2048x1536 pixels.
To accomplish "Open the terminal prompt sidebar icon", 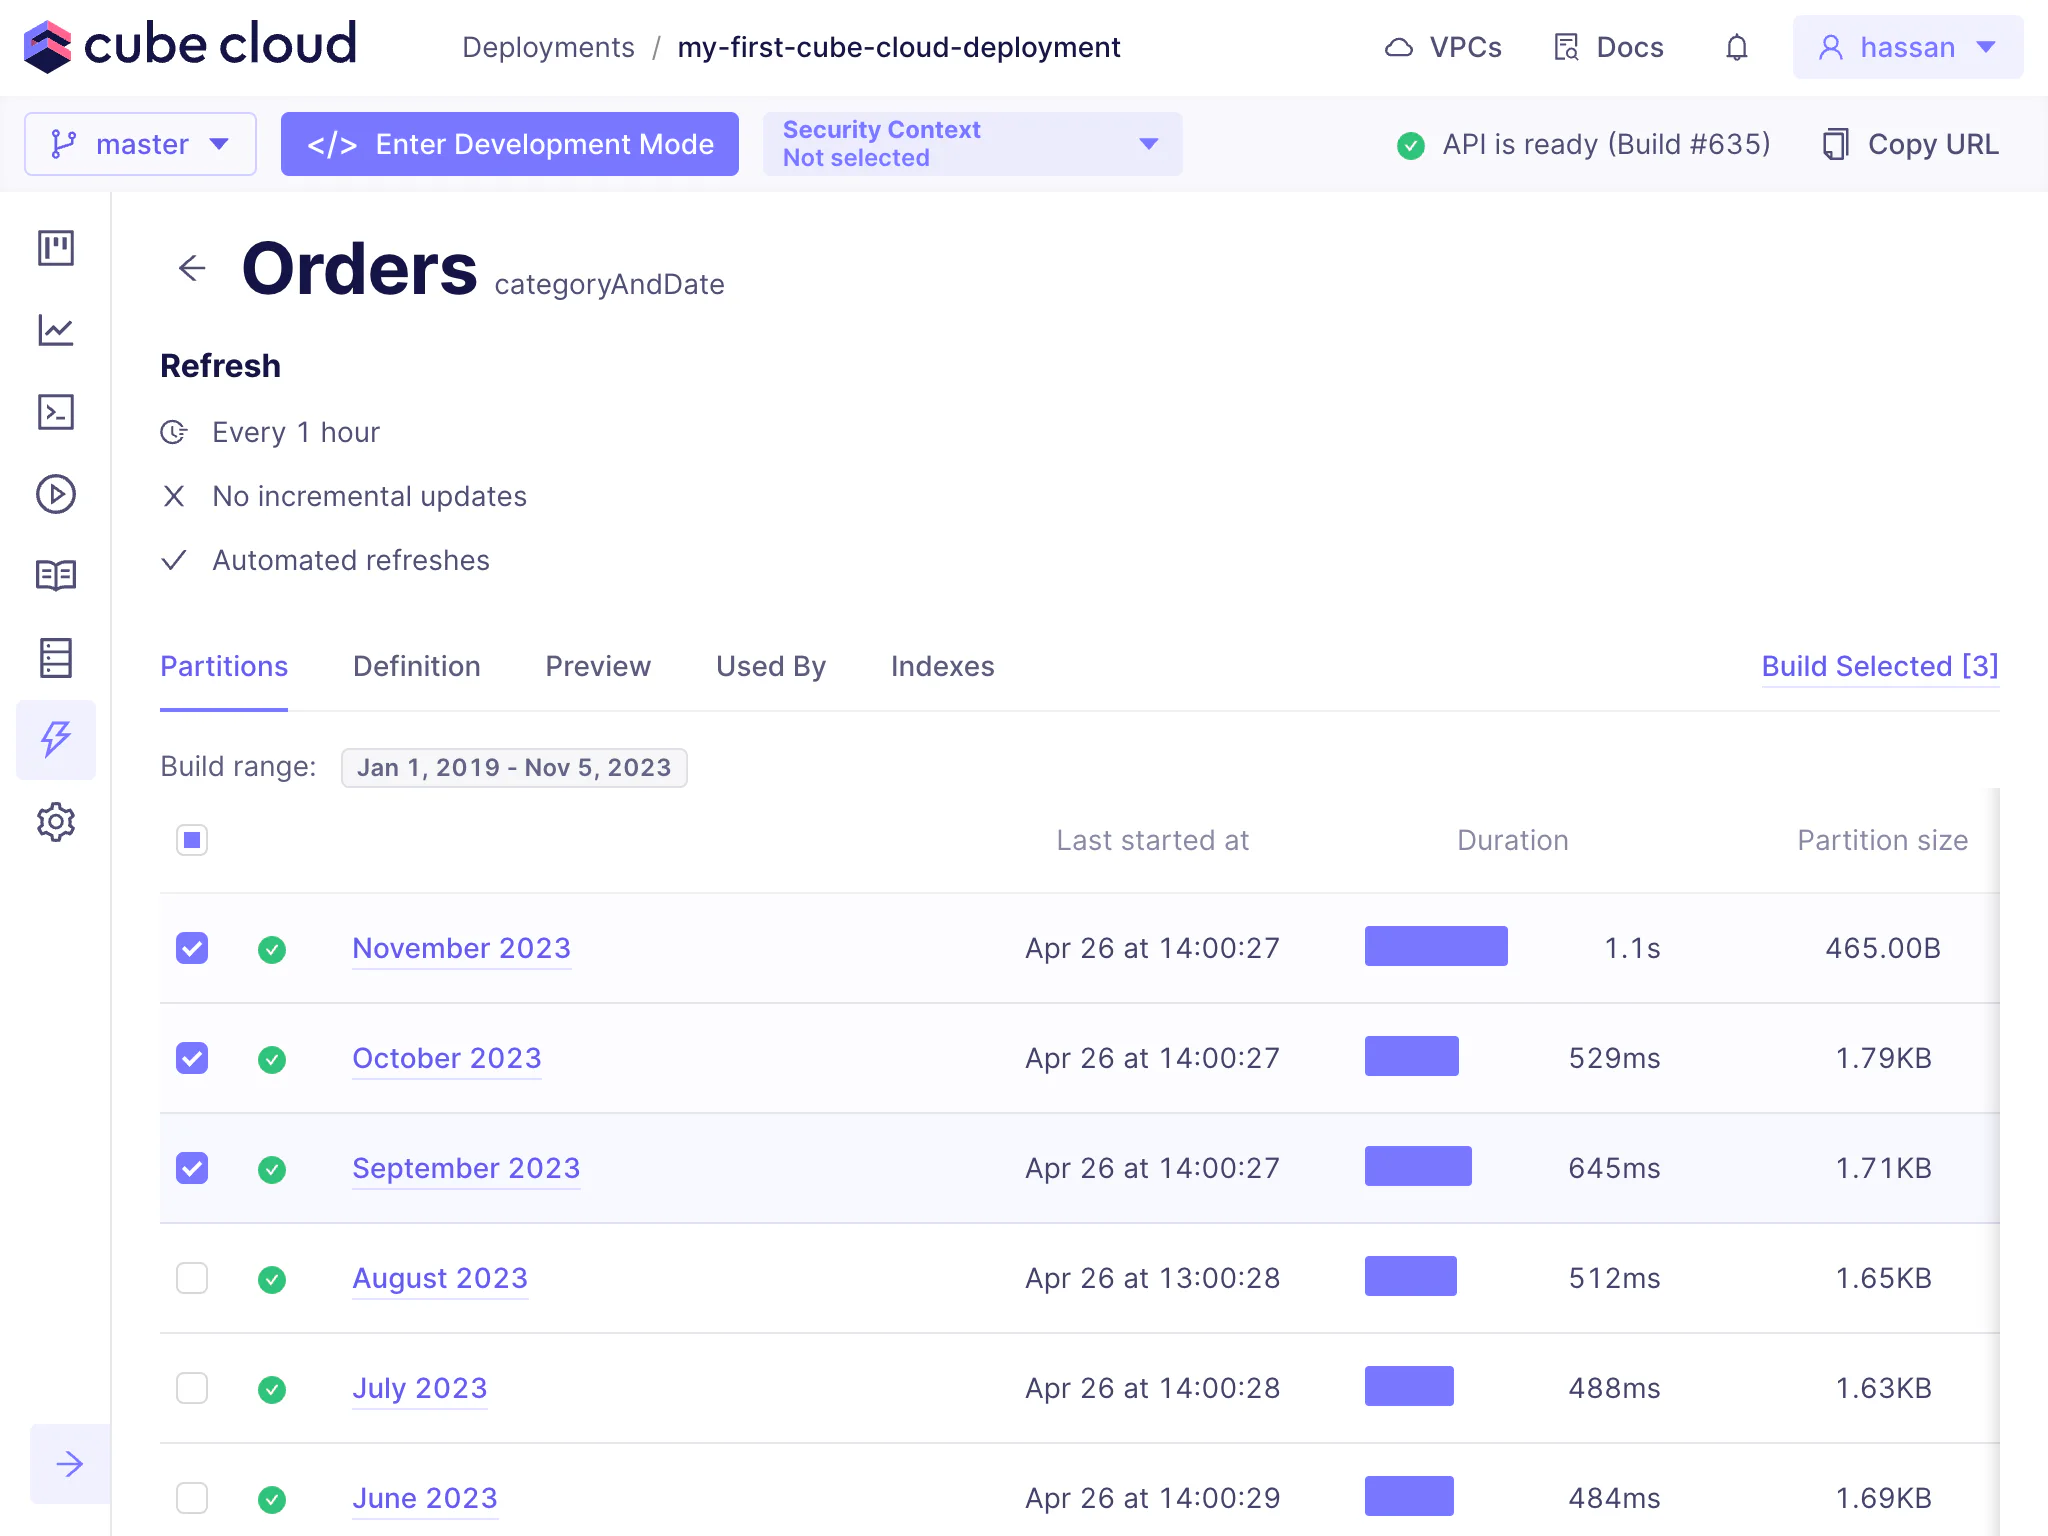I will 56,412.
